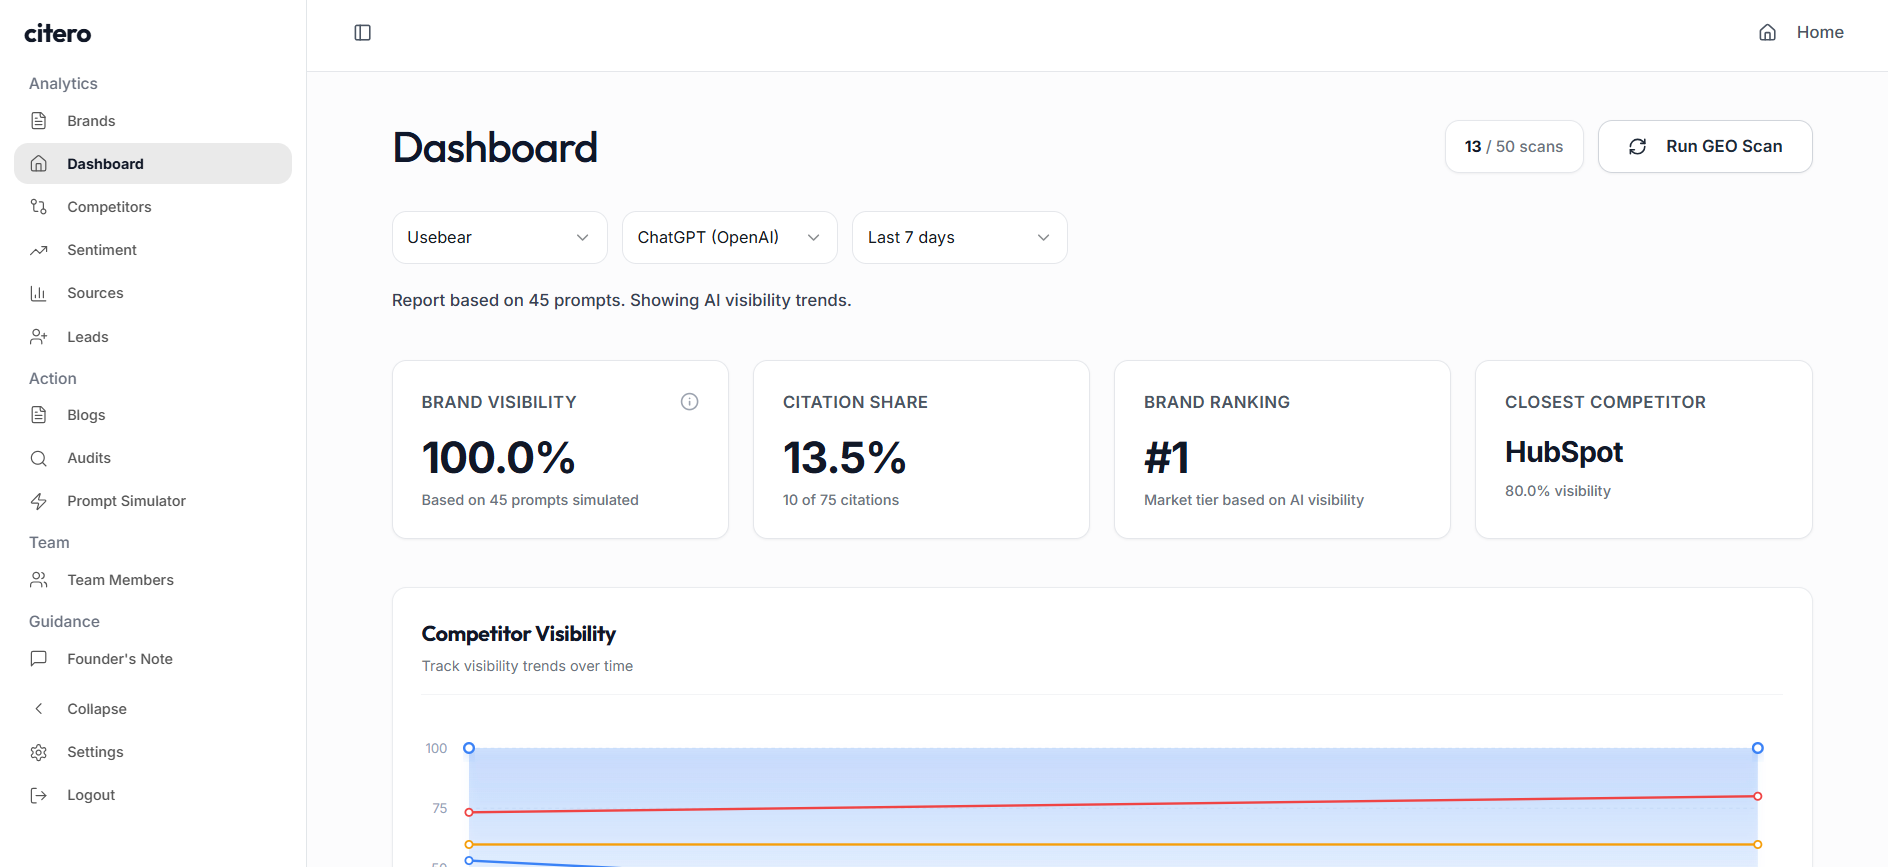Click the Home link in header
The width and height of the screenshot is (1888, 867).
click(1820, 32)
